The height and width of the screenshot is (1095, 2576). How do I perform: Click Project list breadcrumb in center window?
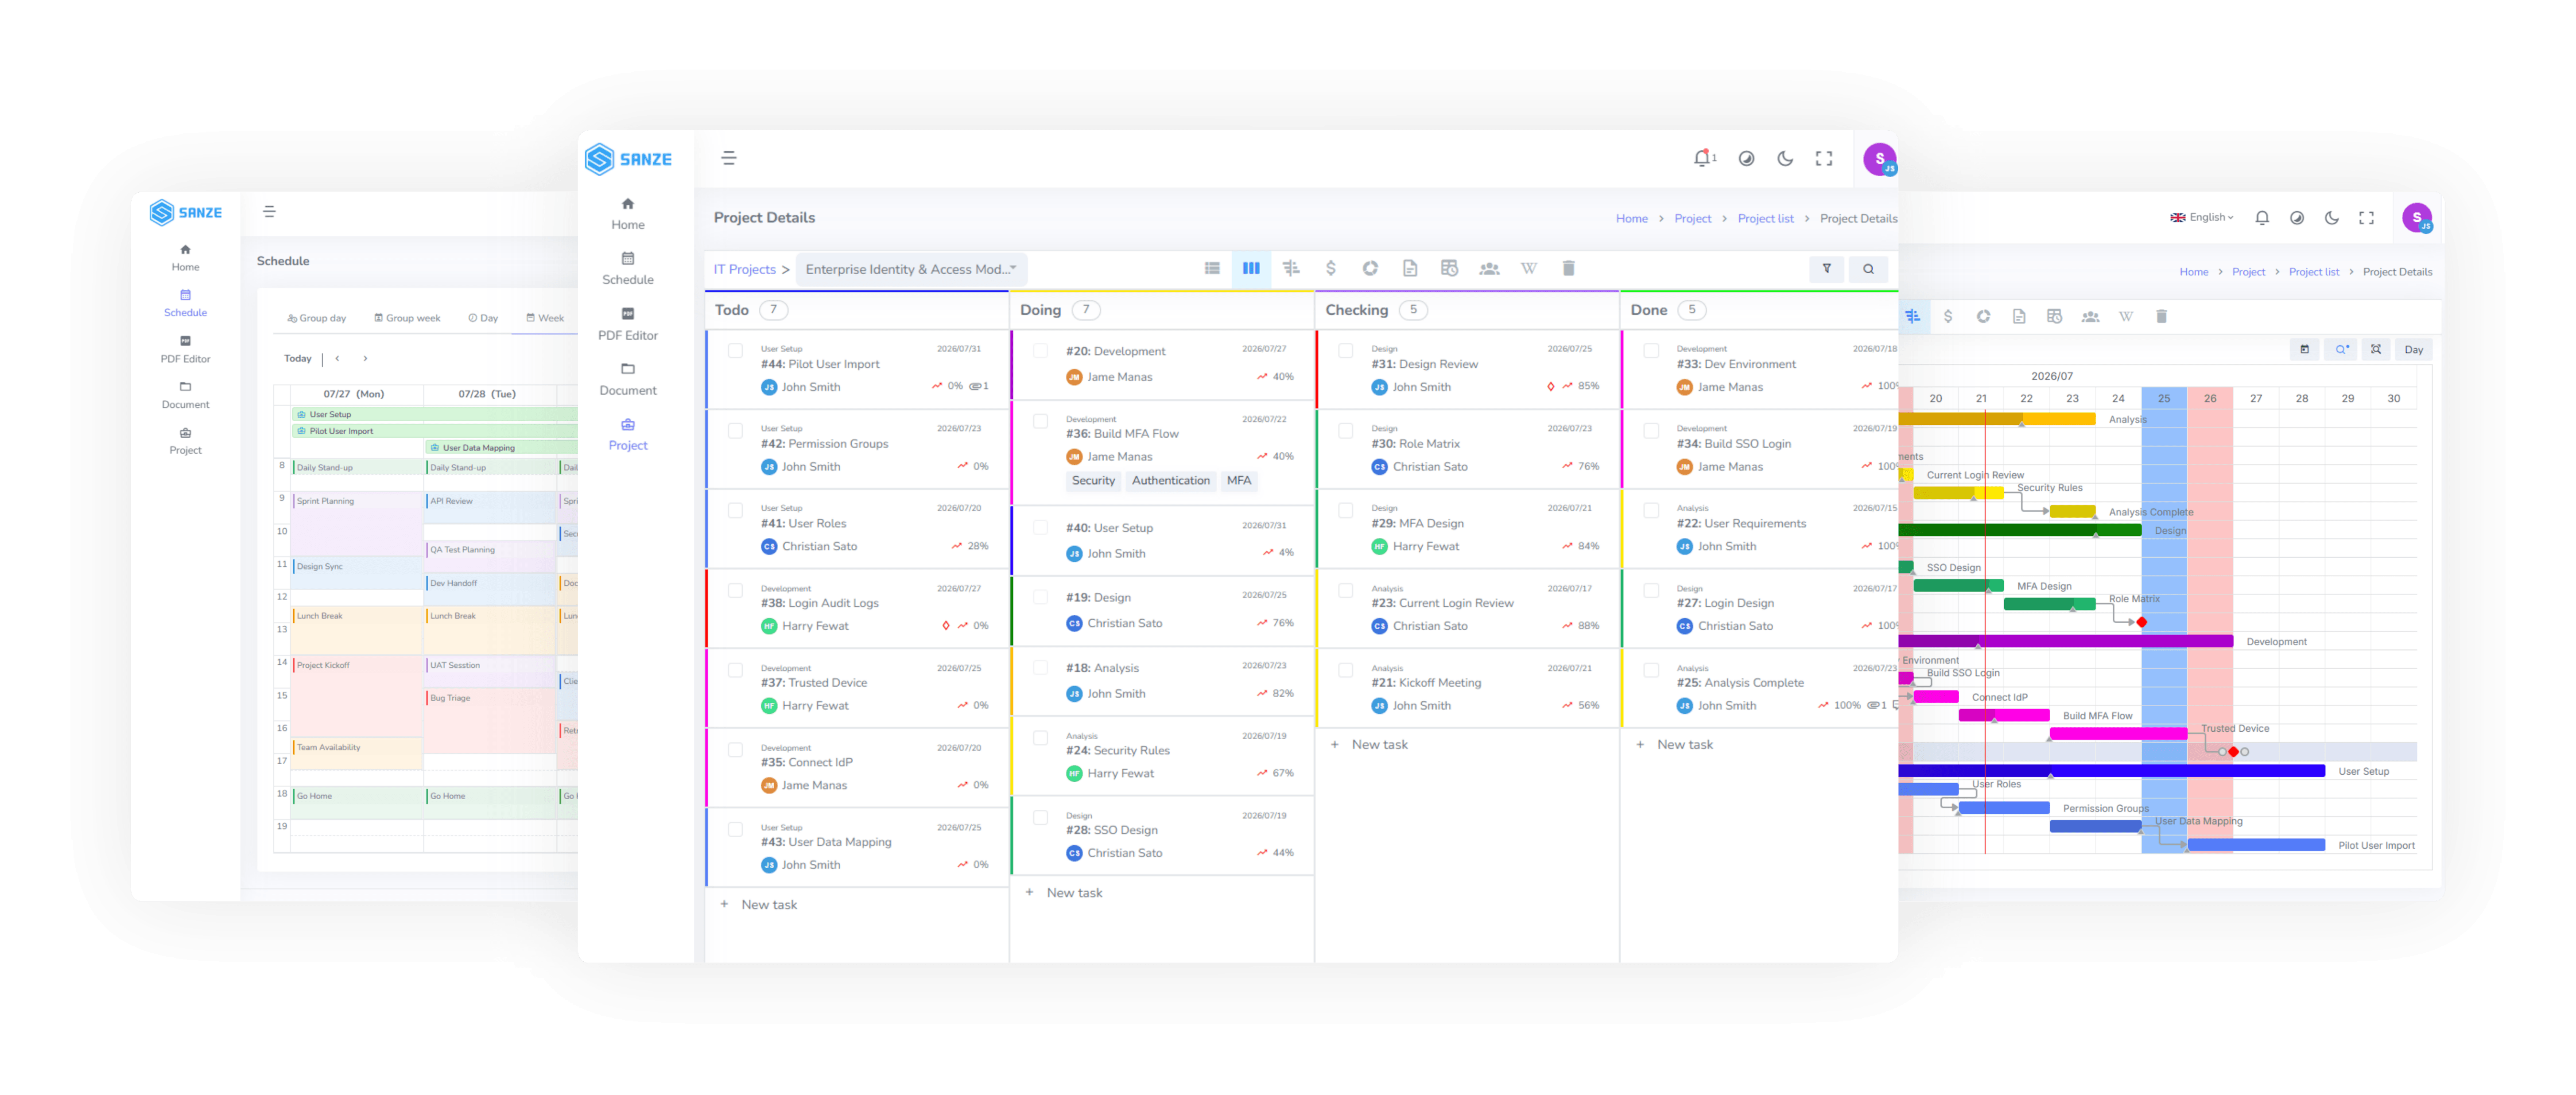[1765, 218]
